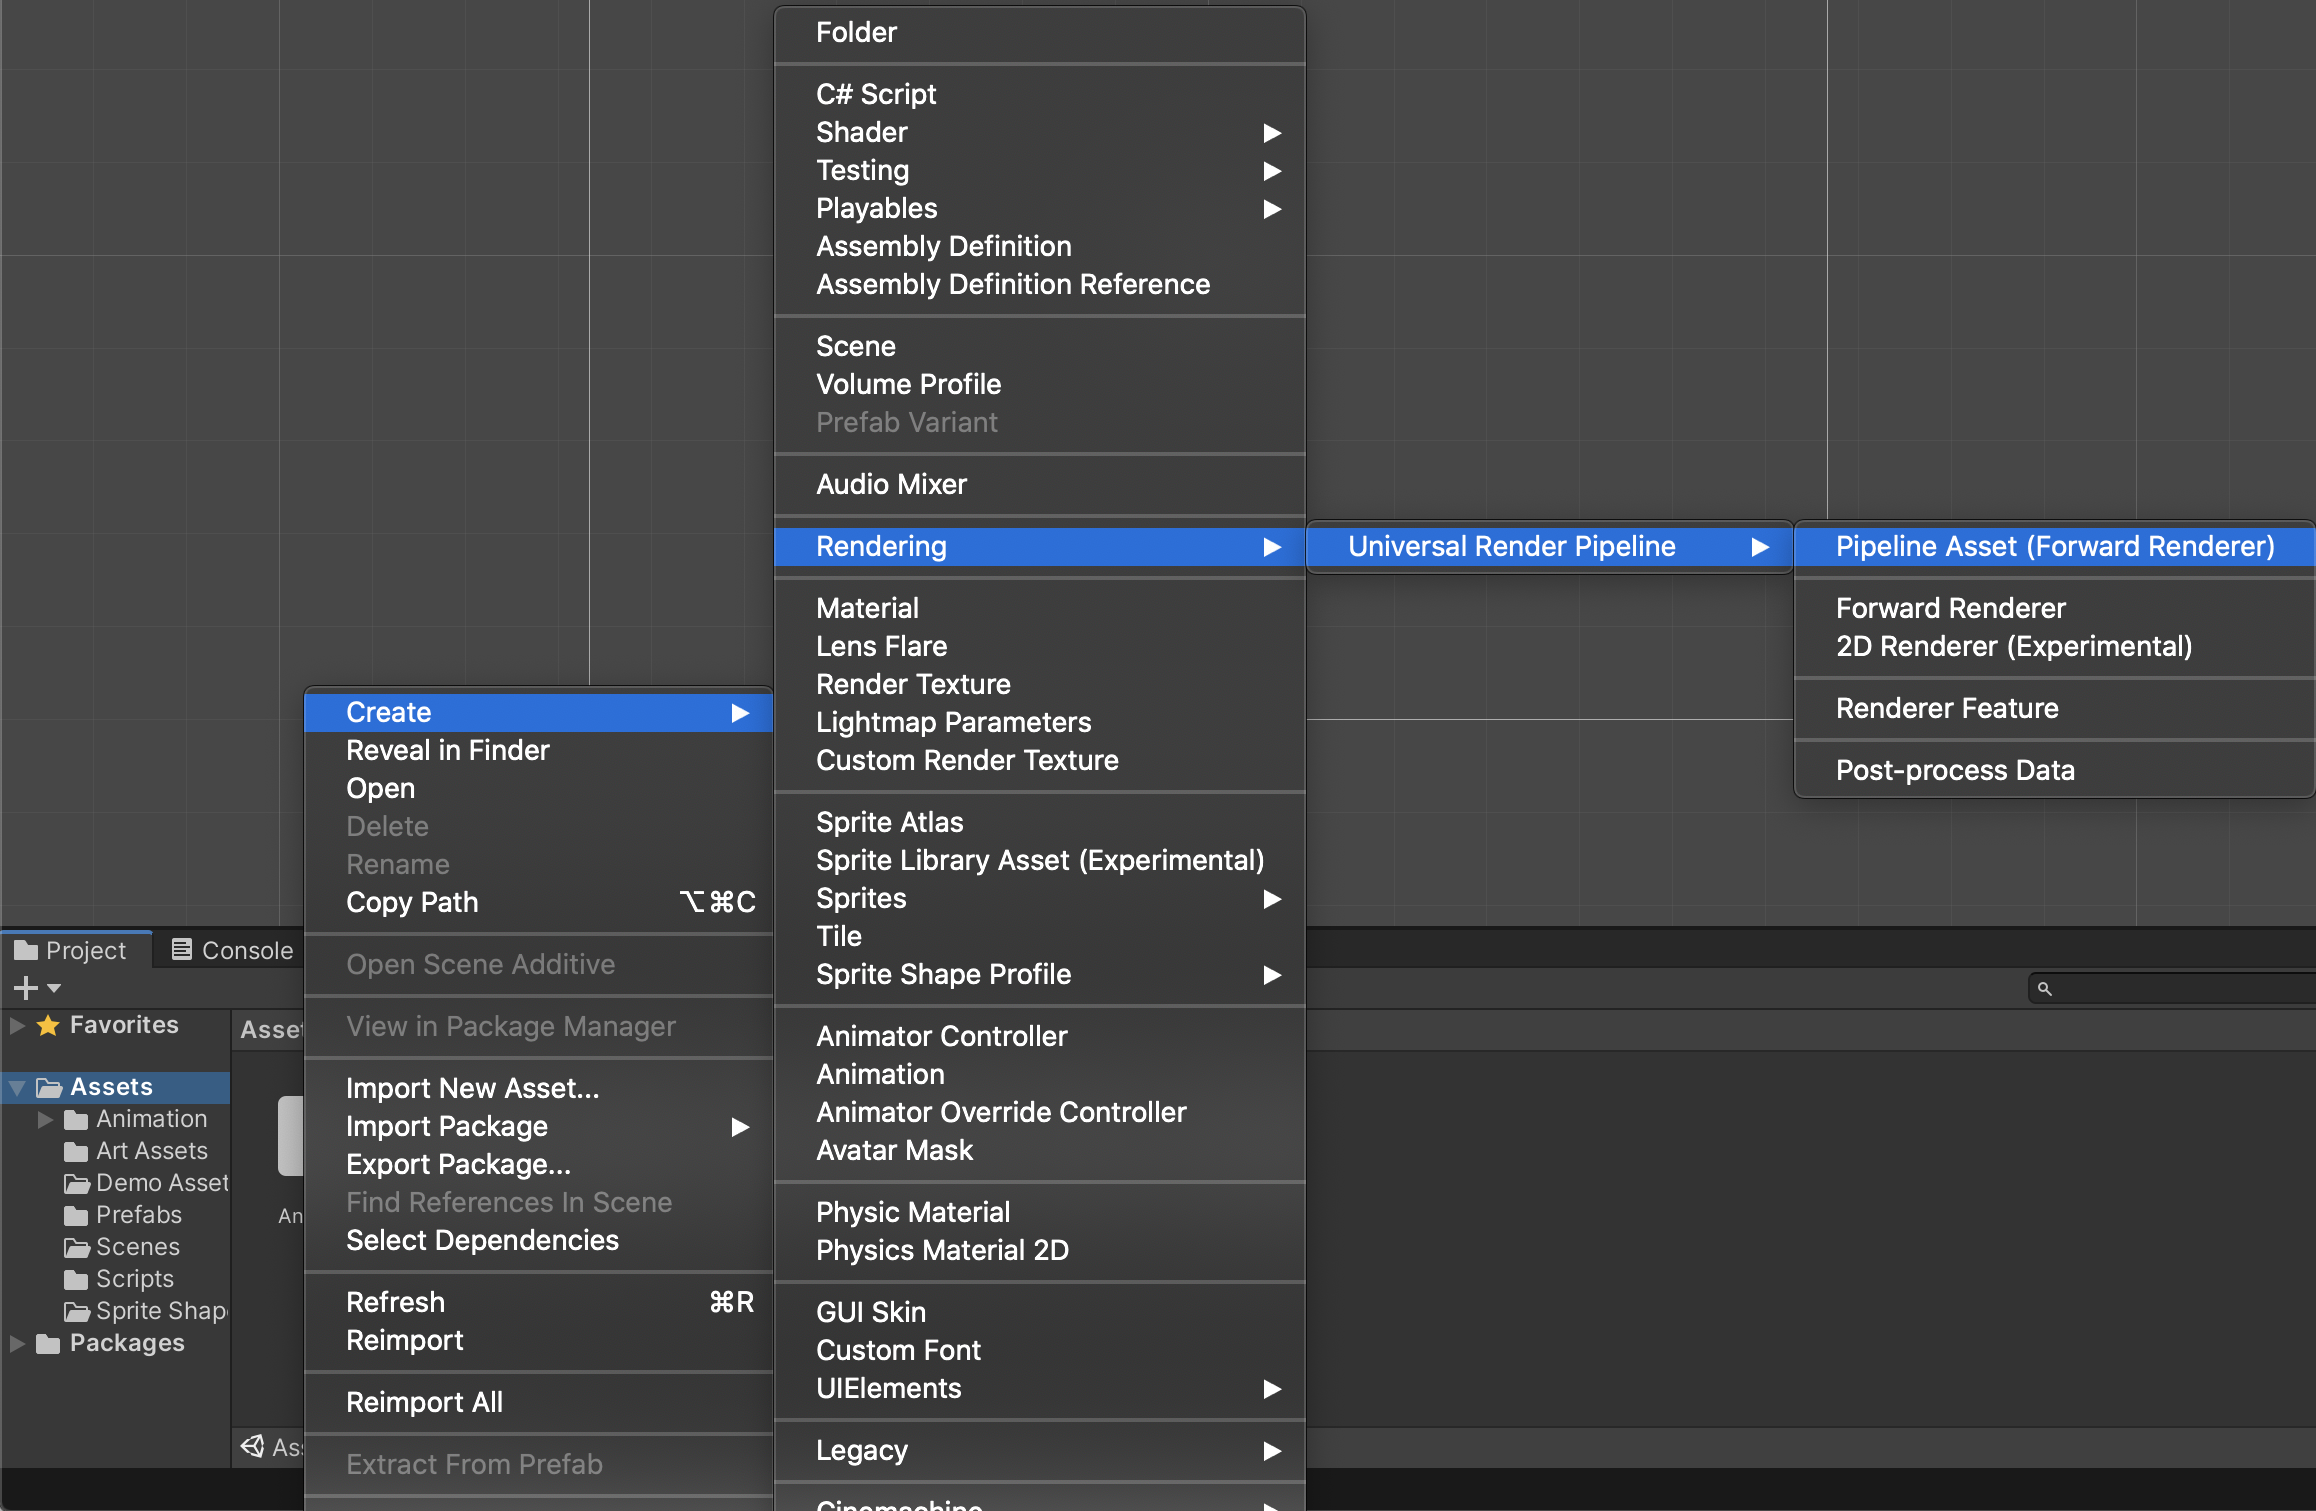Screen dimensions: 2316x1511
Task: Expand the Packages tree item
Action: coord(17,1343)
